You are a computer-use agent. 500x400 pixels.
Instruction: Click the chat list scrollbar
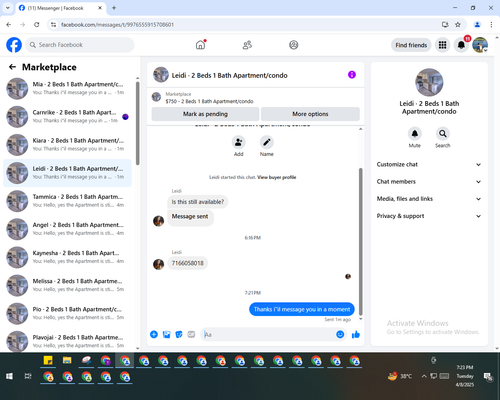coord(138,123)
